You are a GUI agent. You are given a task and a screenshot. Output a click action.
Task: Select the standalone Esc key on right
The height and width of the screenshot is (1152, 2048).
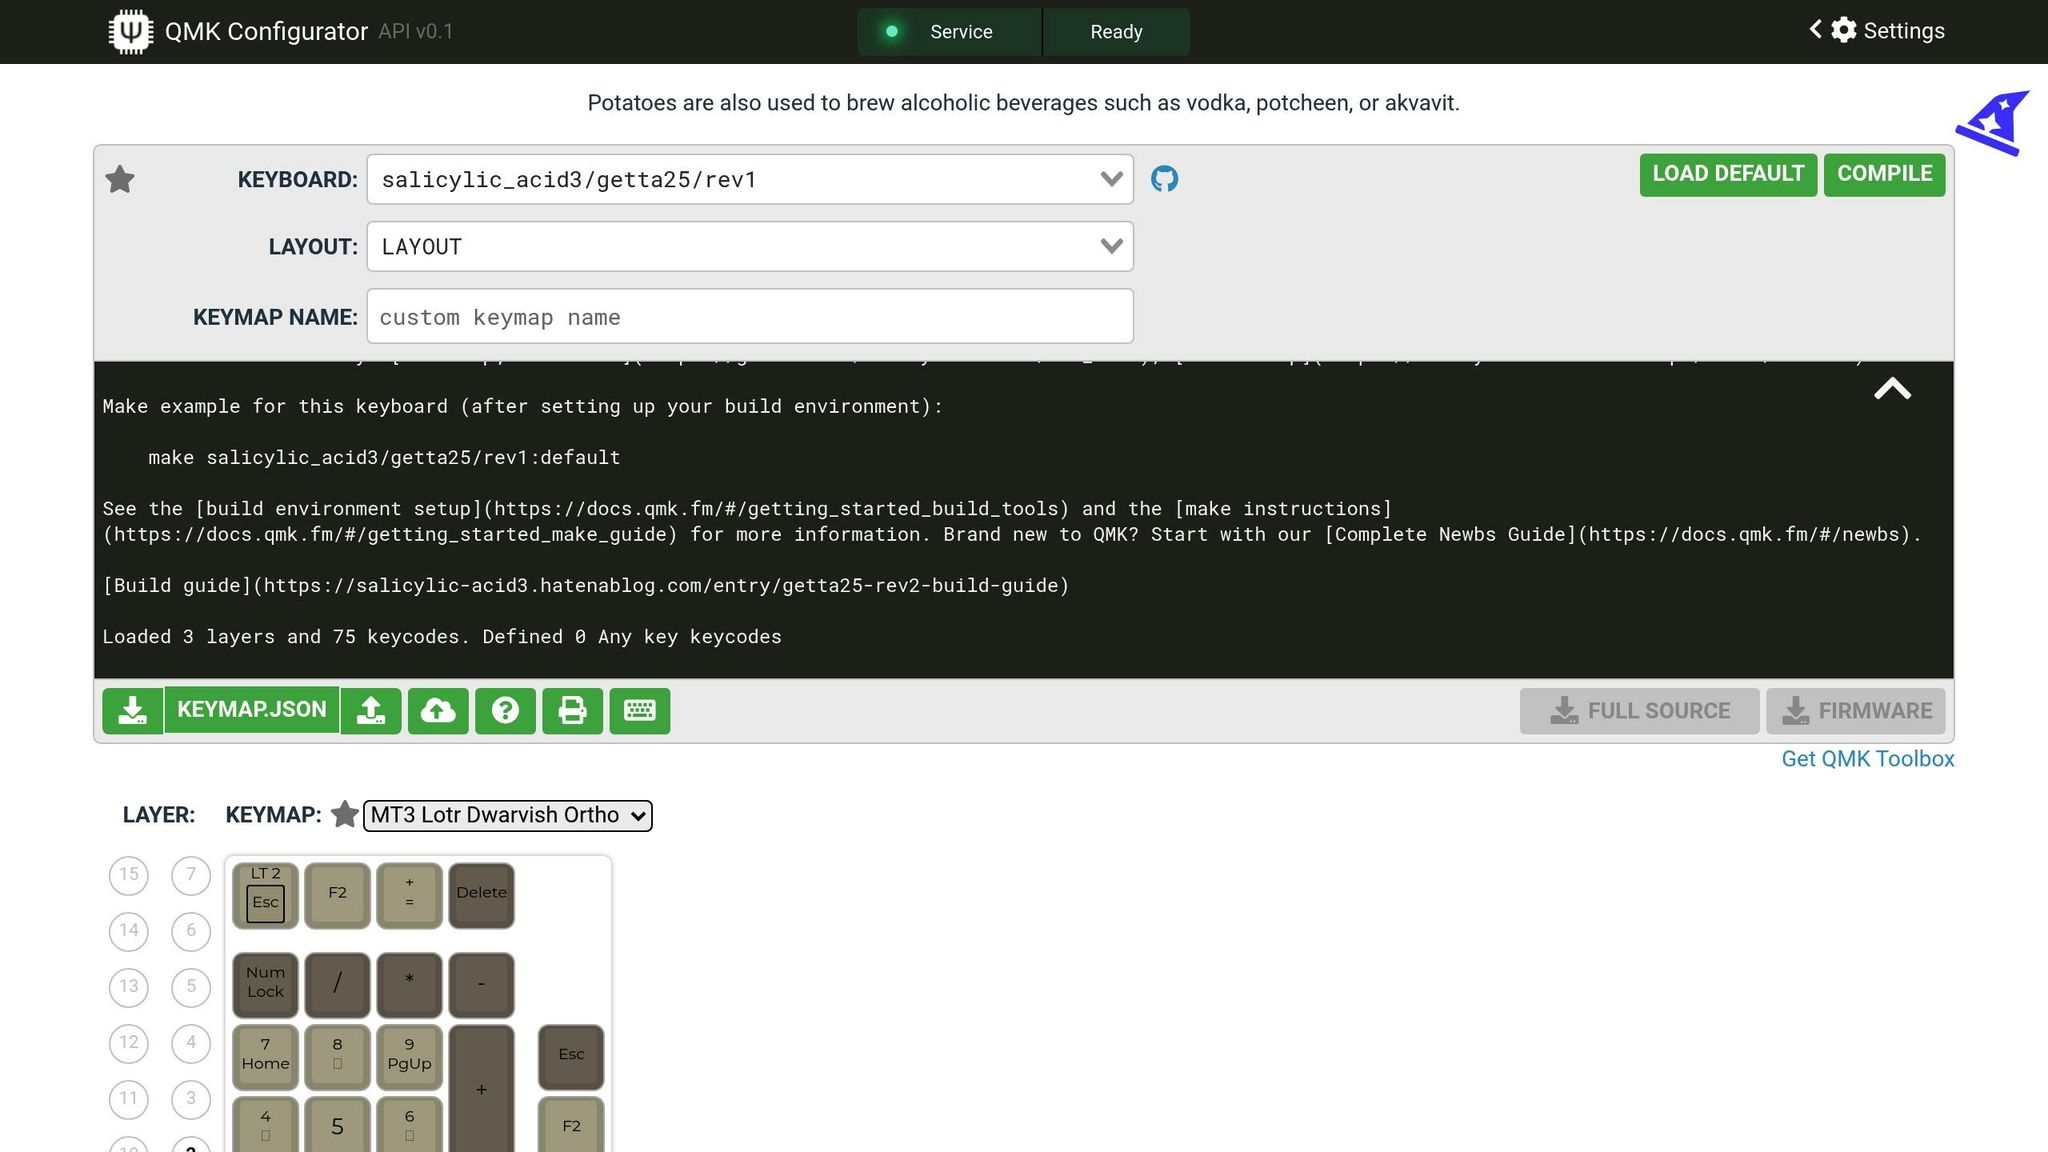click(x=571, y=1057)
